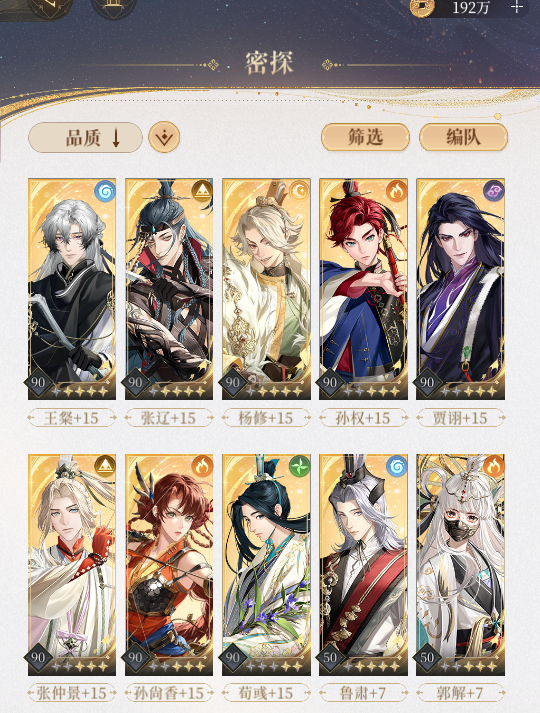
Task: Click the mountain element icon on 张辽 card
Action: coord(202,191)
